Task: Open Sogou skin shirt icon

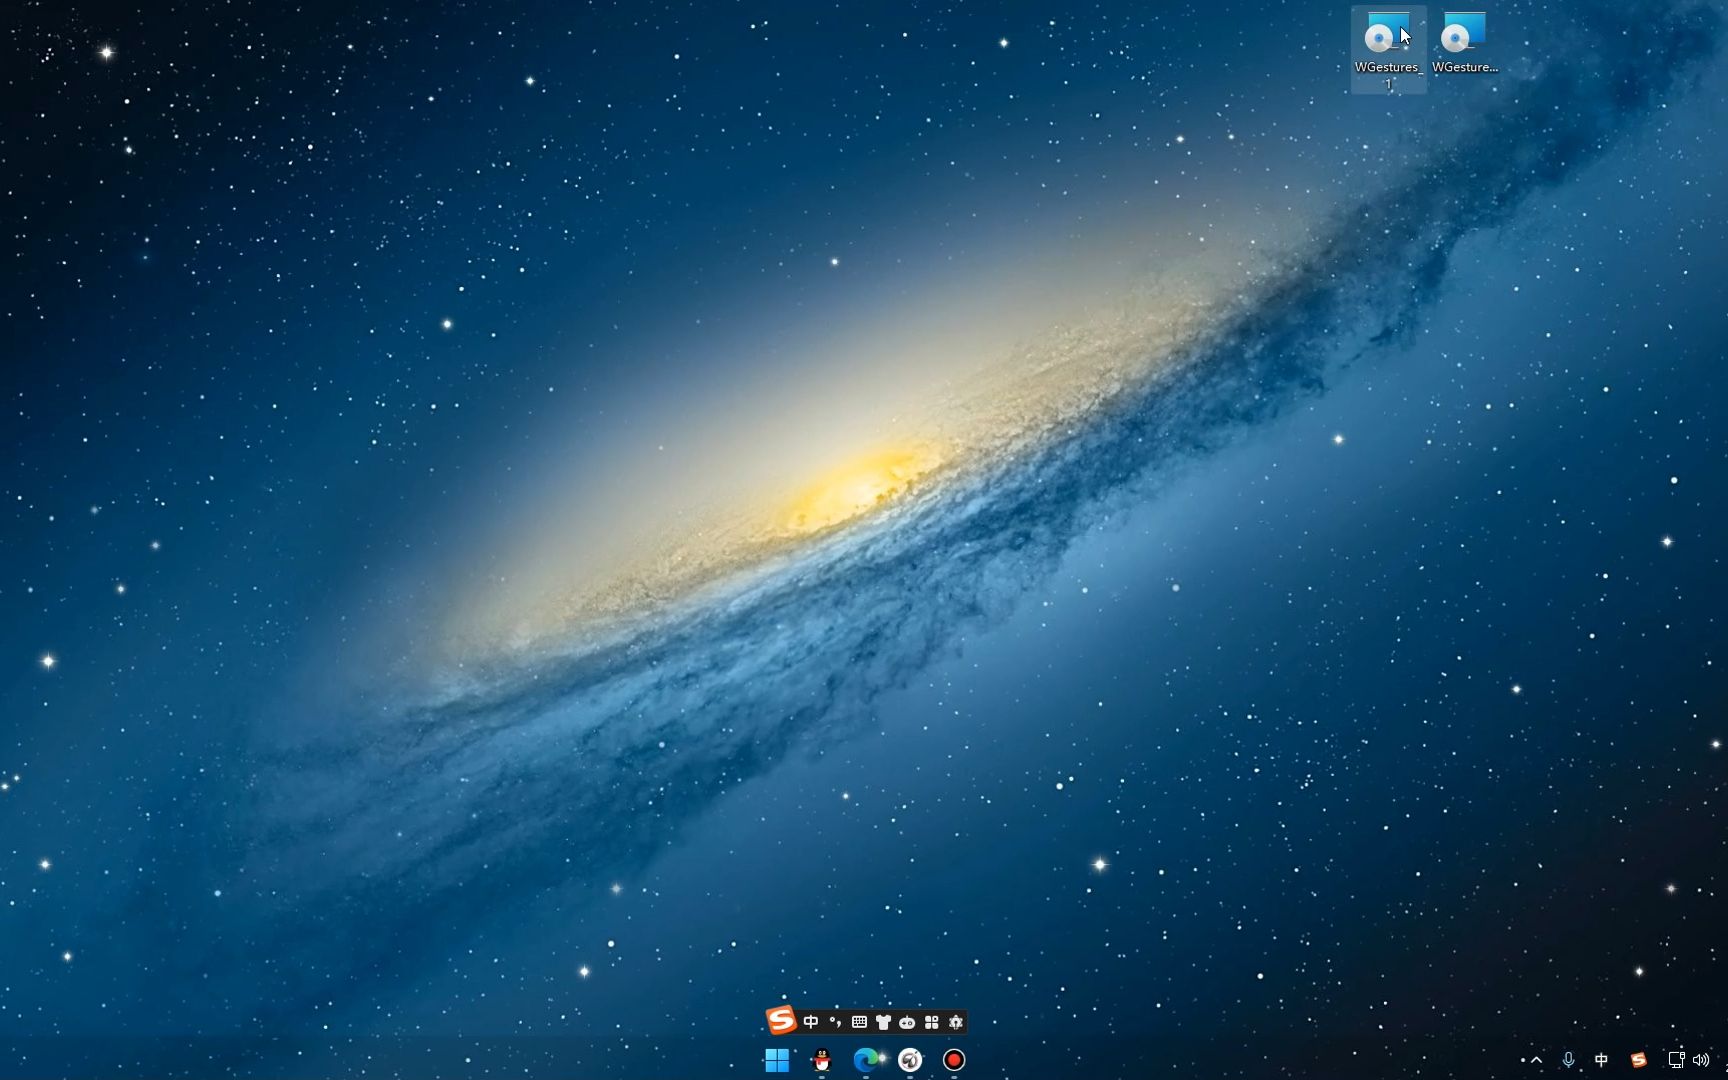Action: [883, 1022]
